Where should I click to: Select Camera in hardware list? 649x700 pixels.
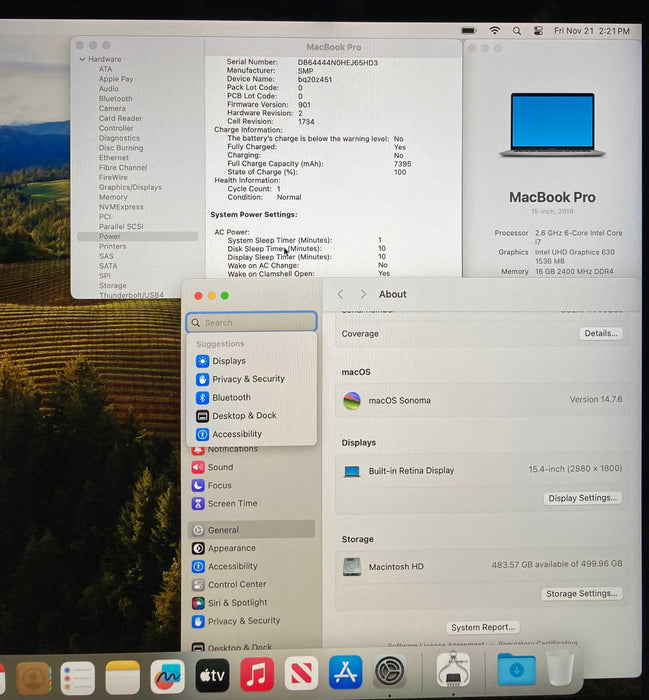[112, 108]
